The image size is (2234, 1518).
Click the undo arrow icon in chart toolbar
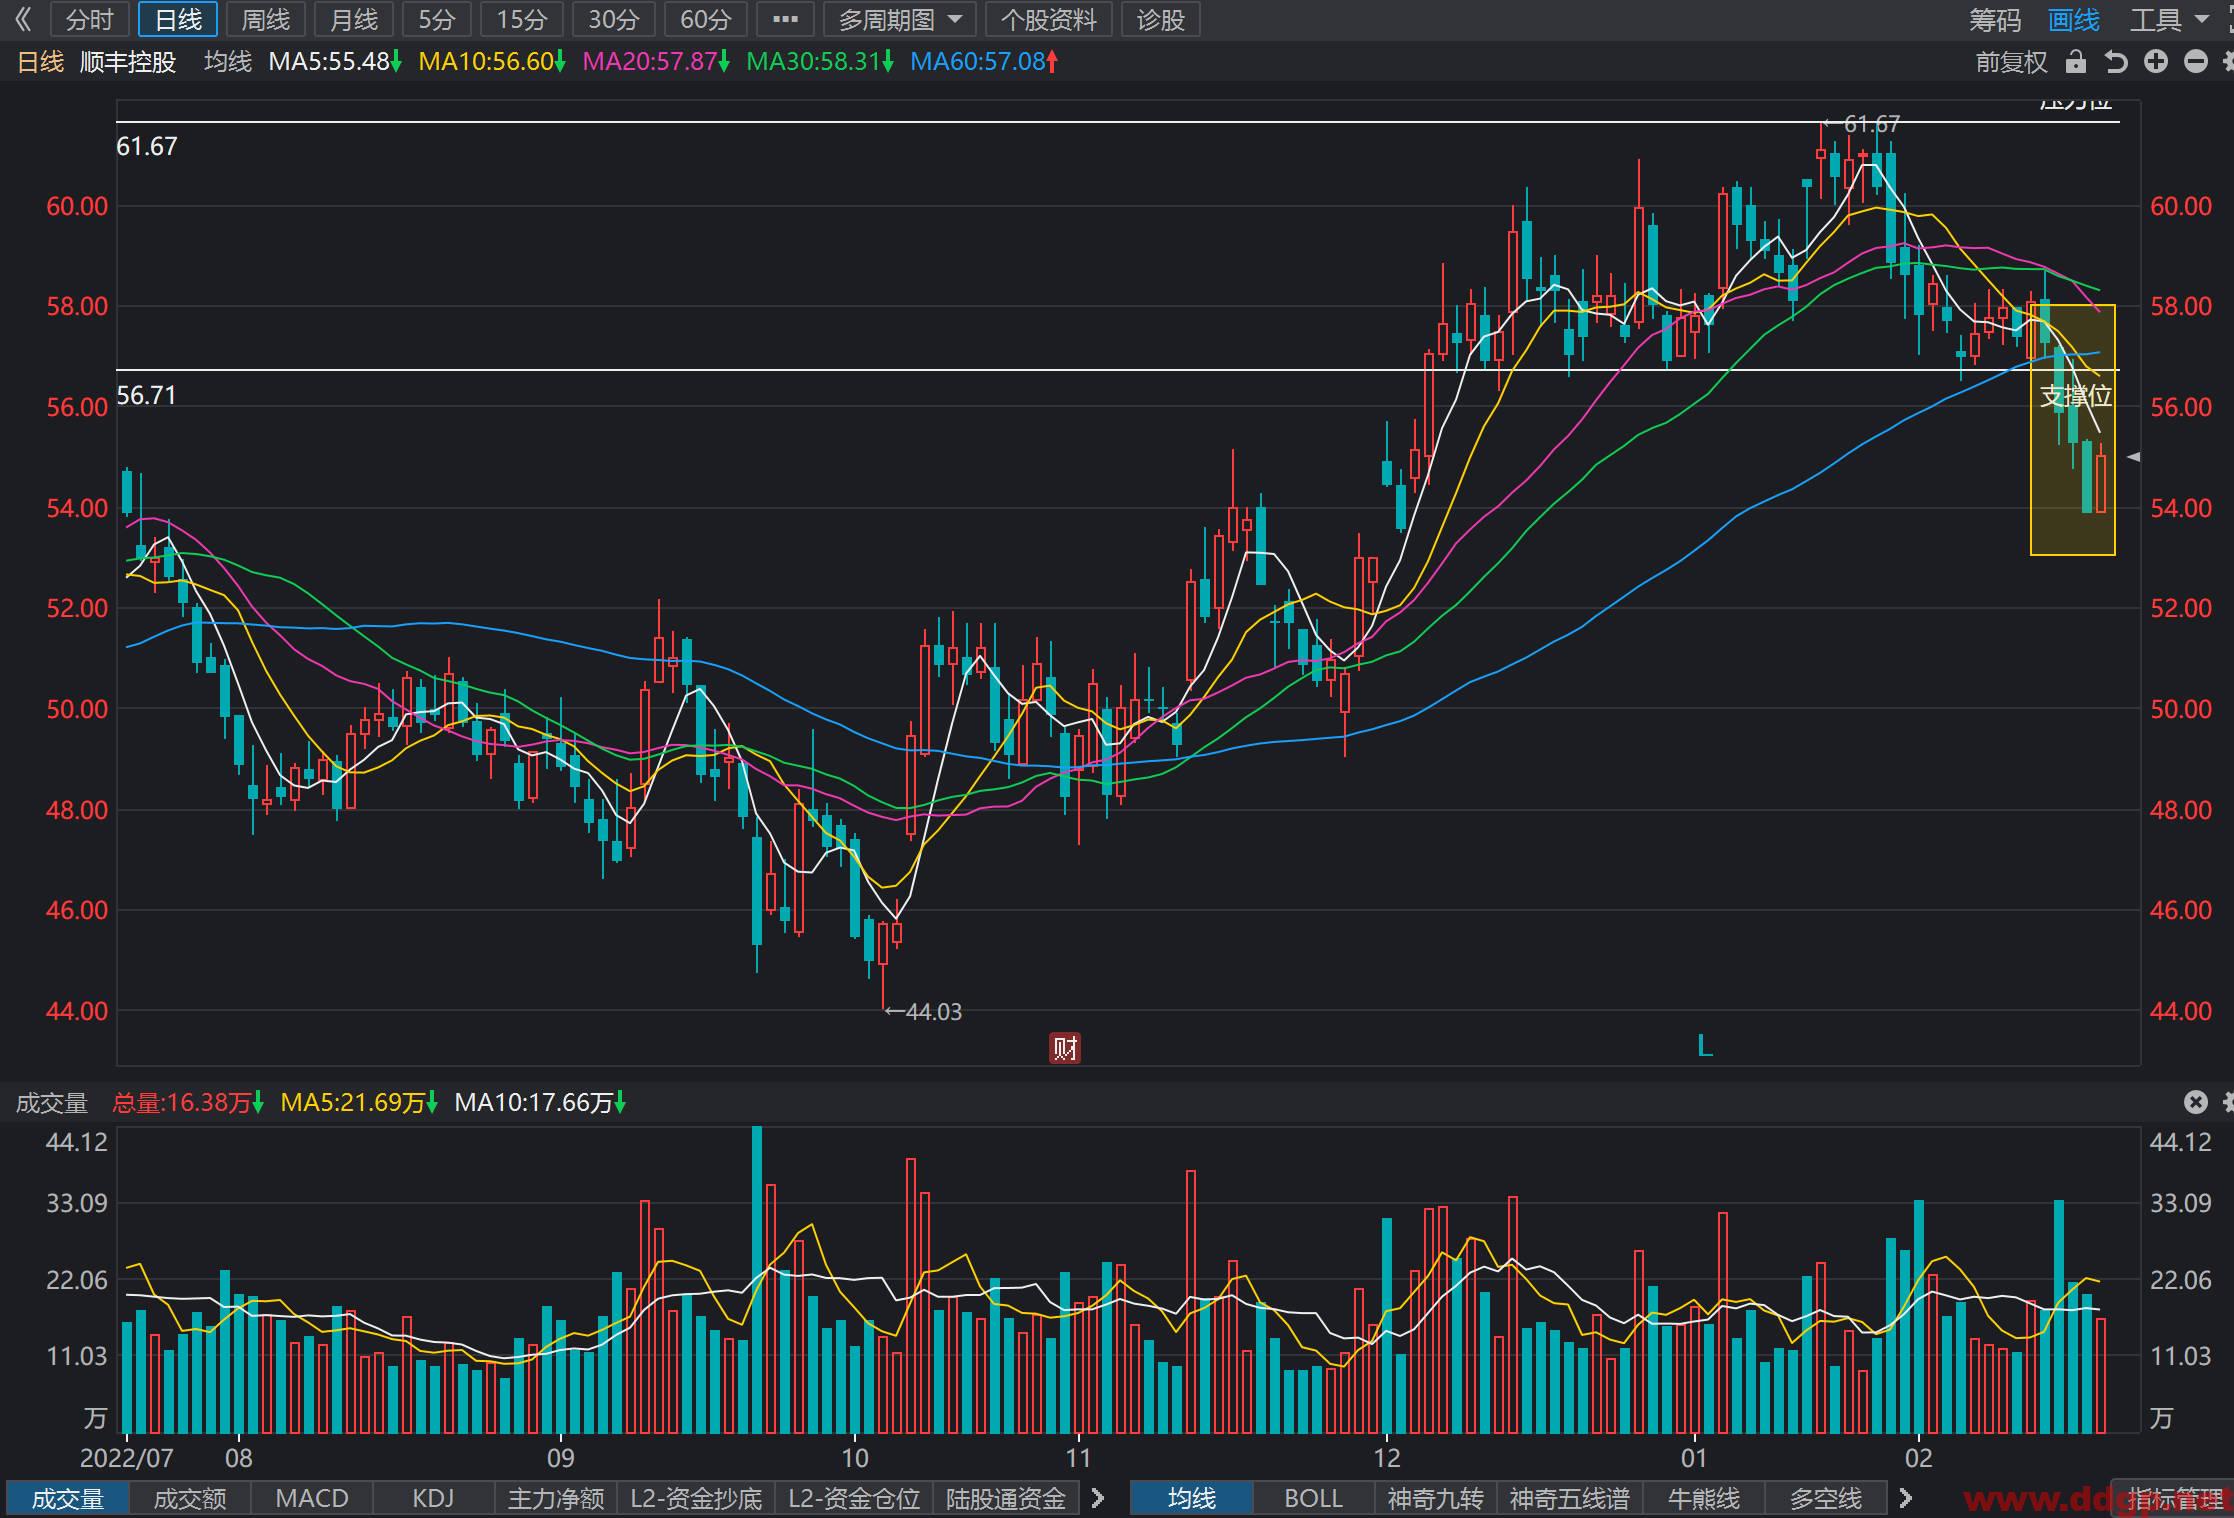pyautogui.click(x=2116, y=62)
